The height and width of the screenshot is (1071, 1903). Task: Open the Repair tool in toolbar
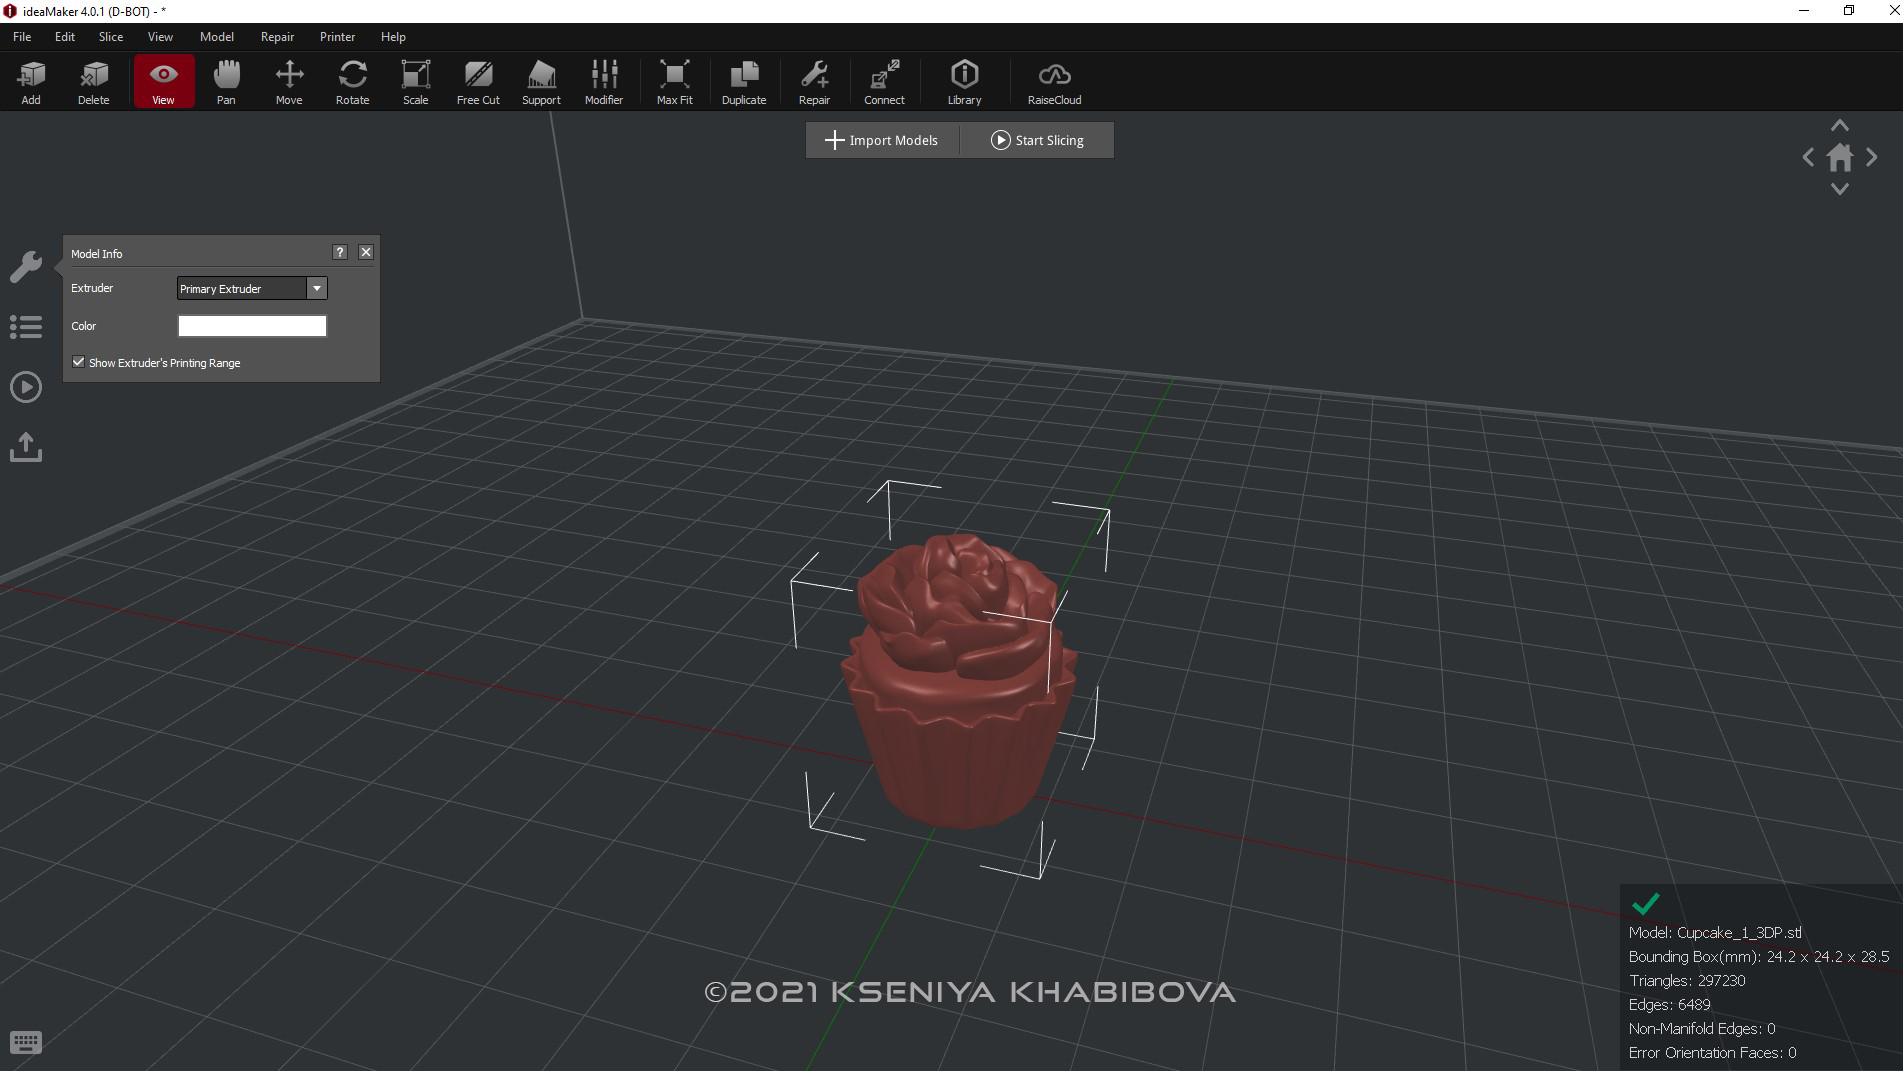coord(814,82)
